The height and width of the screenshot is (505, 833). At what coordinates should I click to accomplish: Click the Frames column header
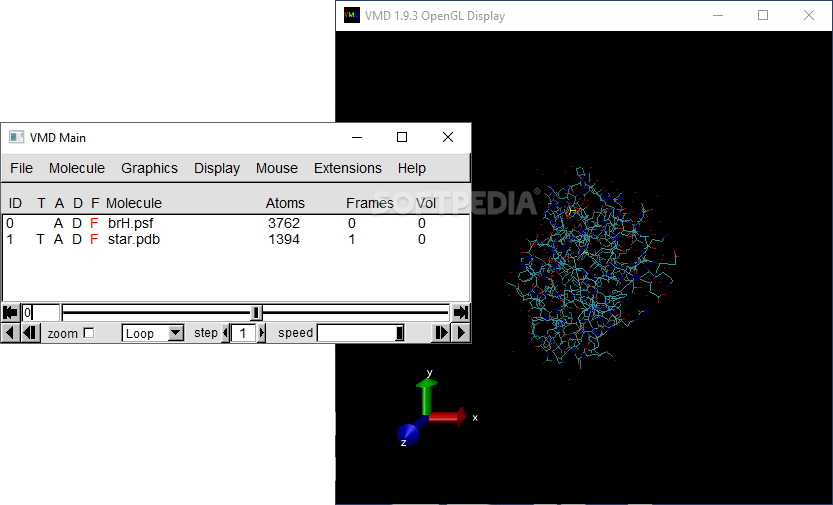pos(369,203)
